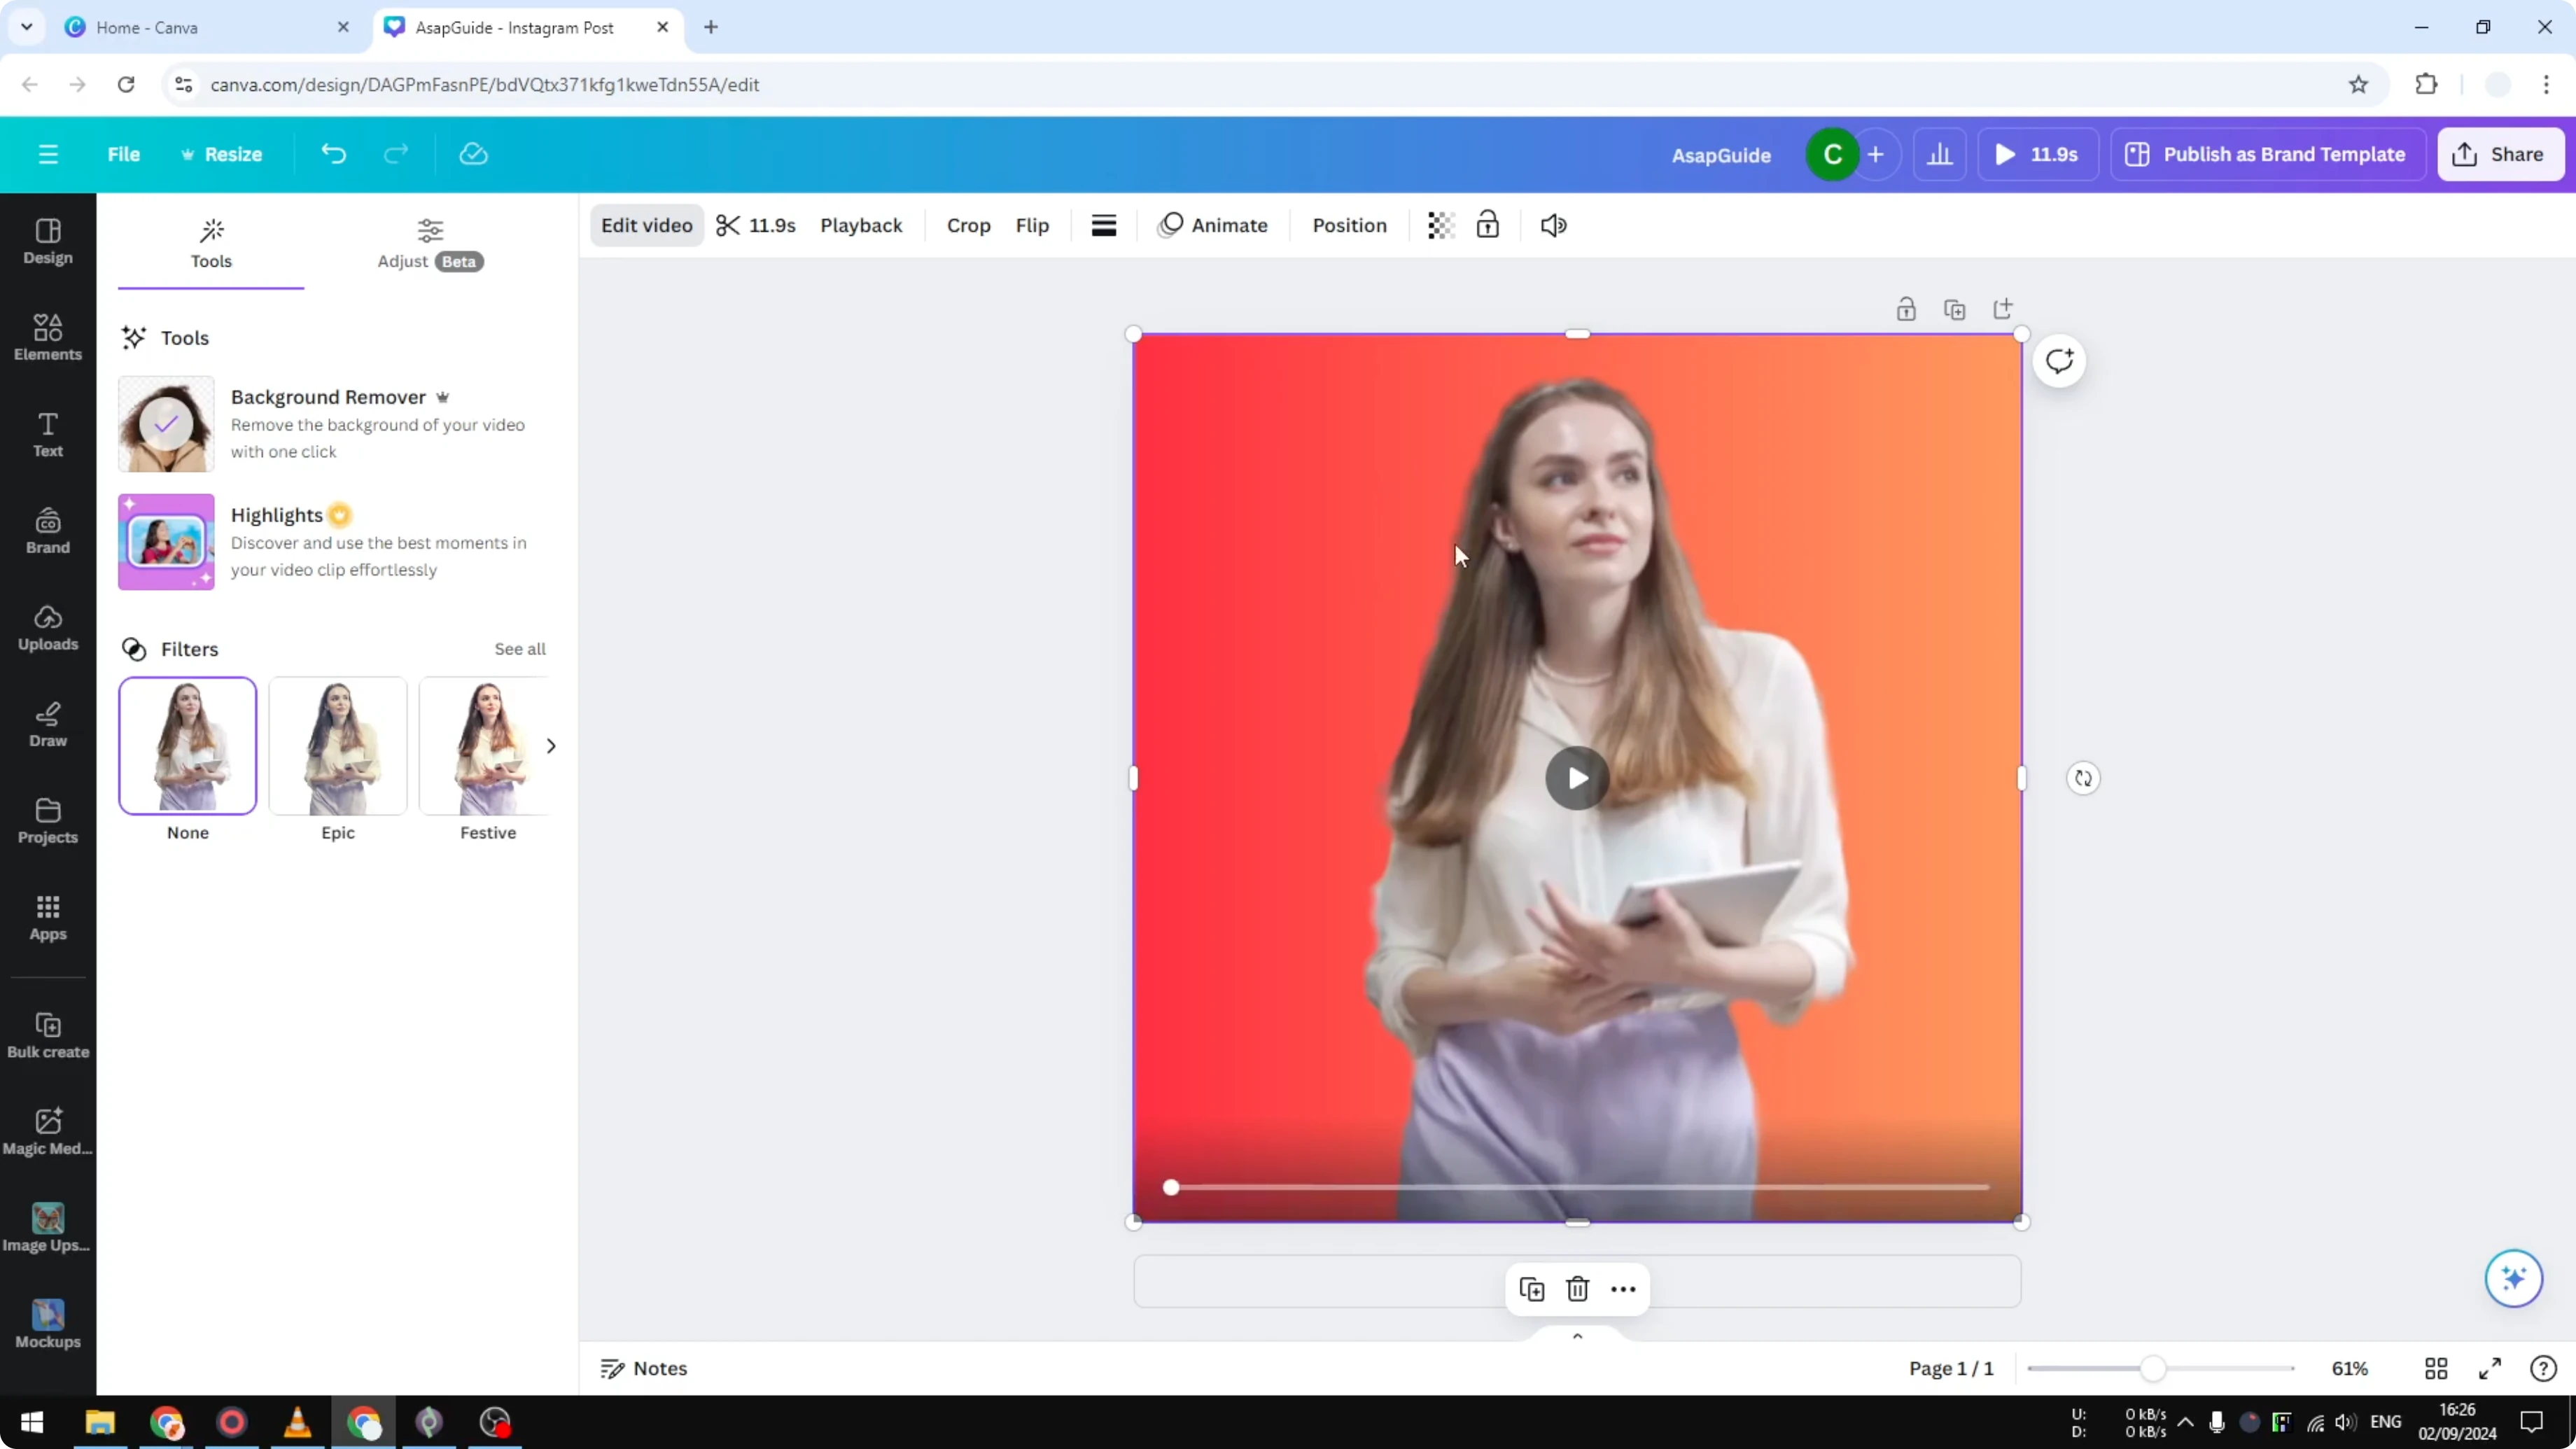Open Playback settings

(x=861, y=225)
